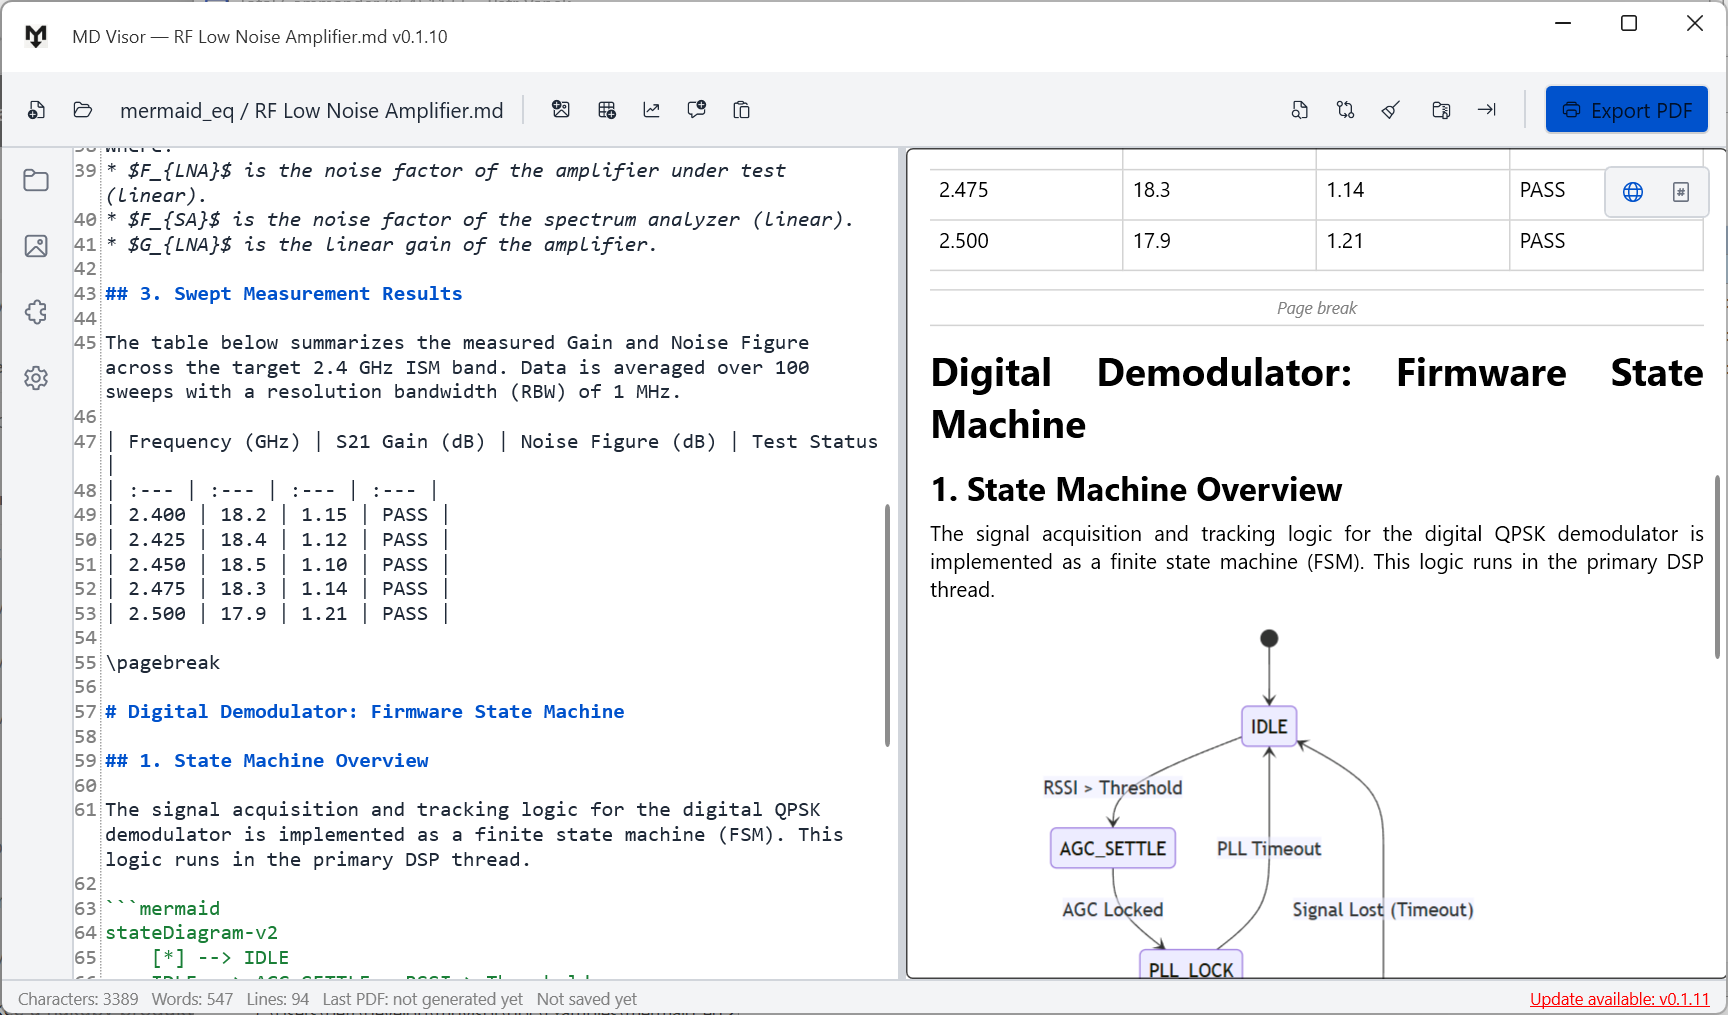The height and width of the screenshot is (1015, 1728).
Task: Click the editor row with 2.400 and 18.2
Action: (278, 515)
